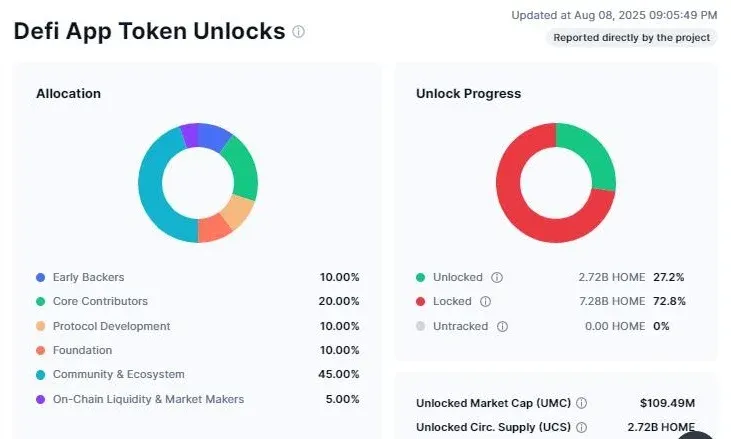Click the dark round button at bottom right
This screenshot has height=439, width=731.
coord(695,435)
